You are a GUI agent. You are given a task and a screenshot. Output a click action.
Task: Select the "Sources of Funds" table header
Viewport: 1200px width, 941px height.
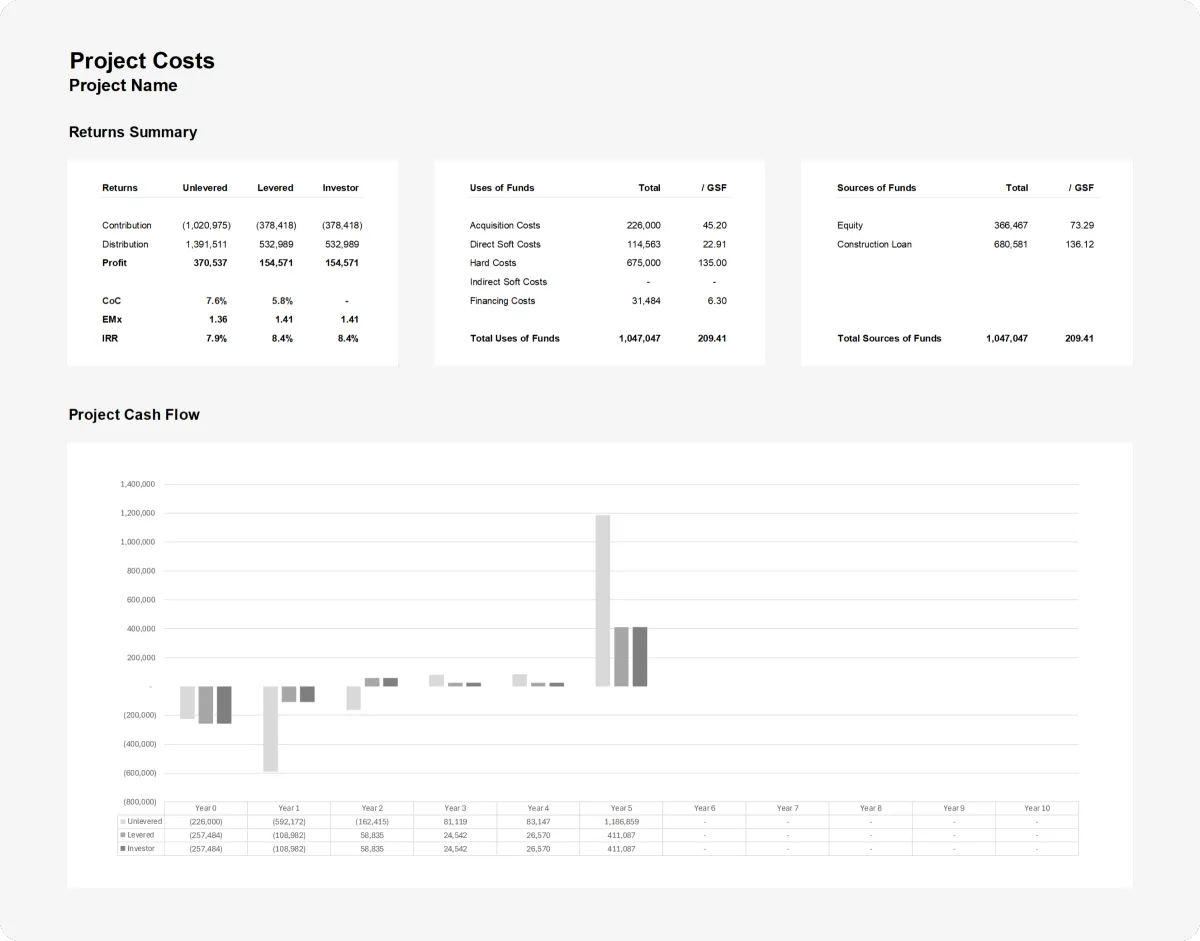click(876, 188)
